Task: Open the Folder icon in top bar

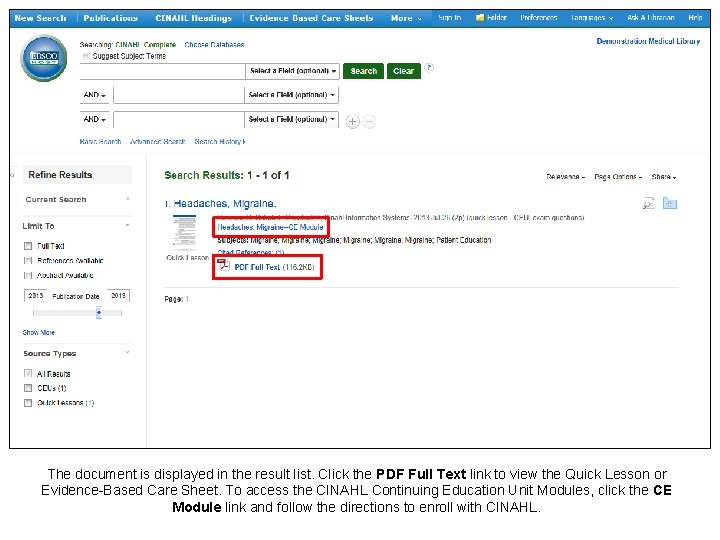Action: pyautogui.click(x=480, y=18)
